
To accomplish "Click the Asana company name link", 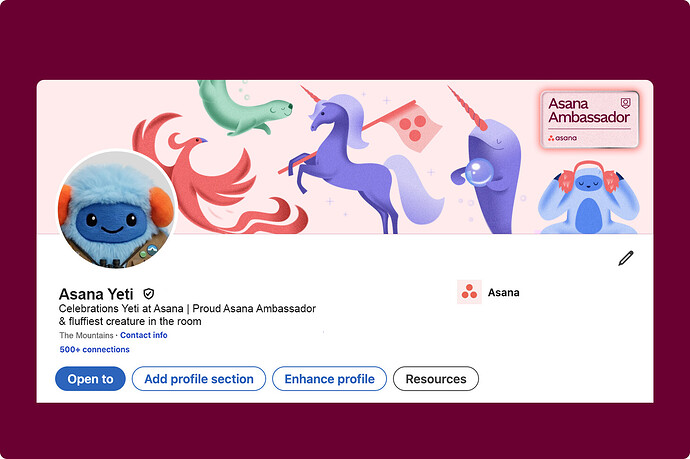I will [x=503, y=293].
